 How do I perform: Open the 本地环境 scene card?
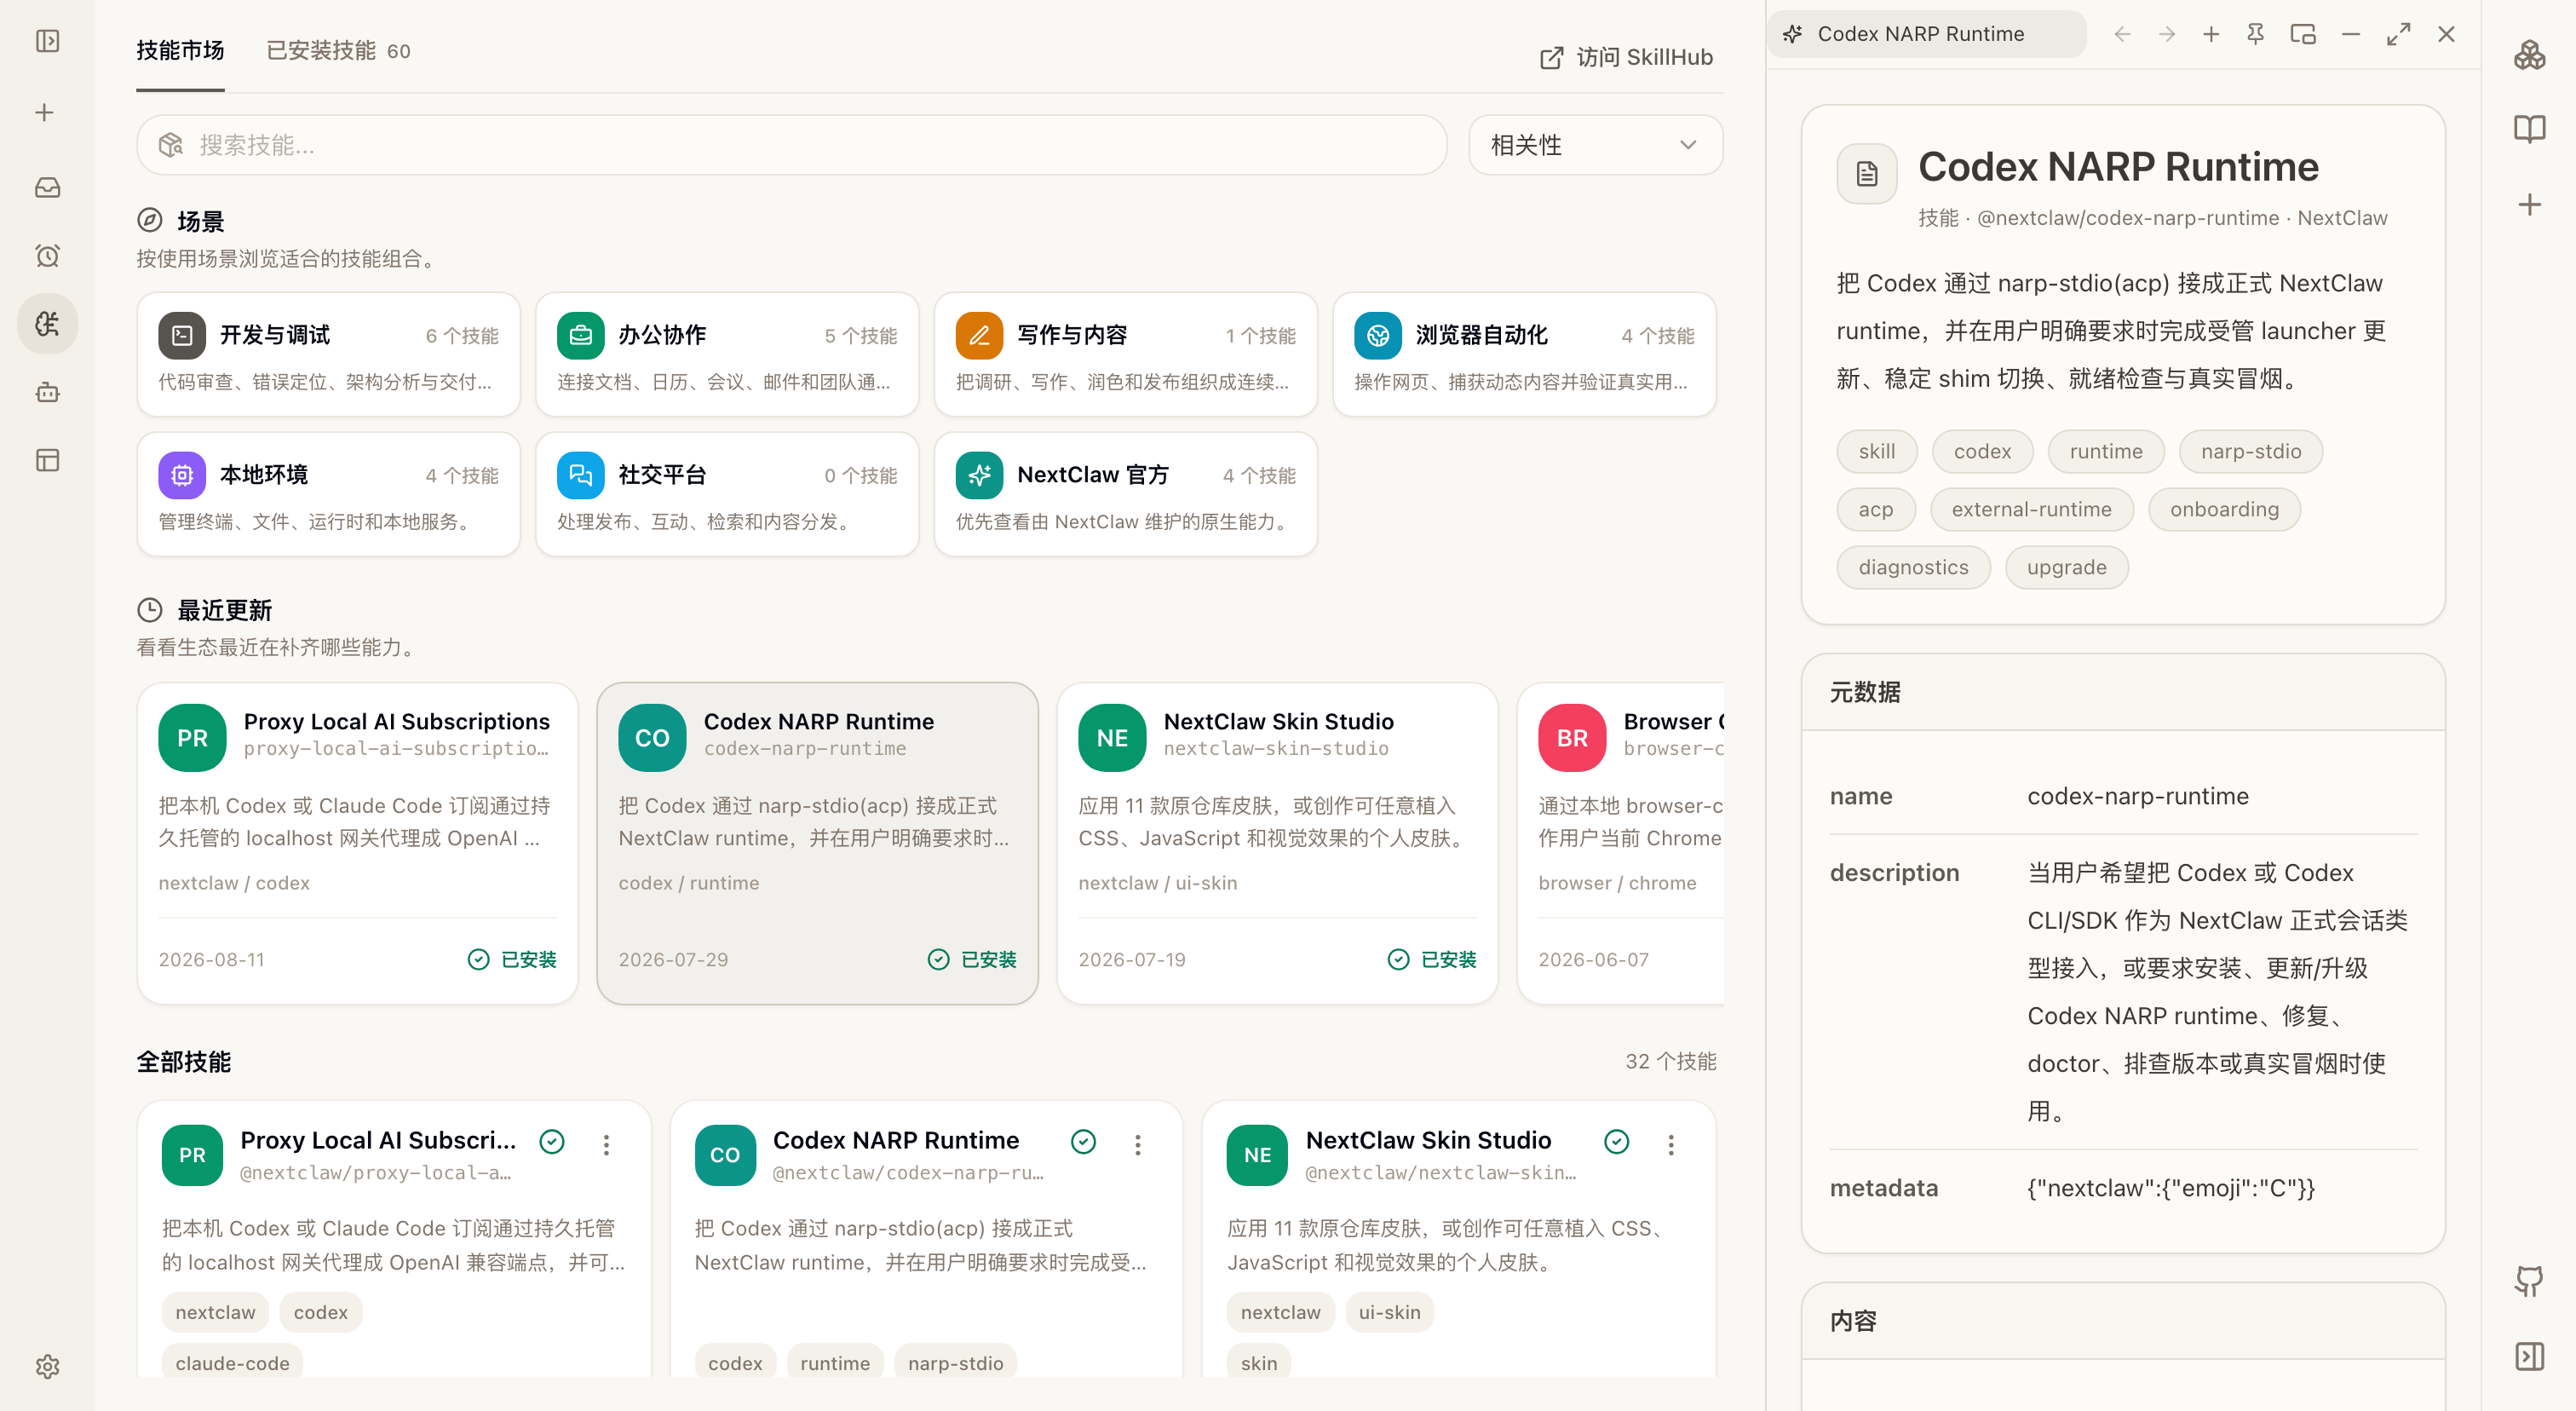[x=328, y=494]
